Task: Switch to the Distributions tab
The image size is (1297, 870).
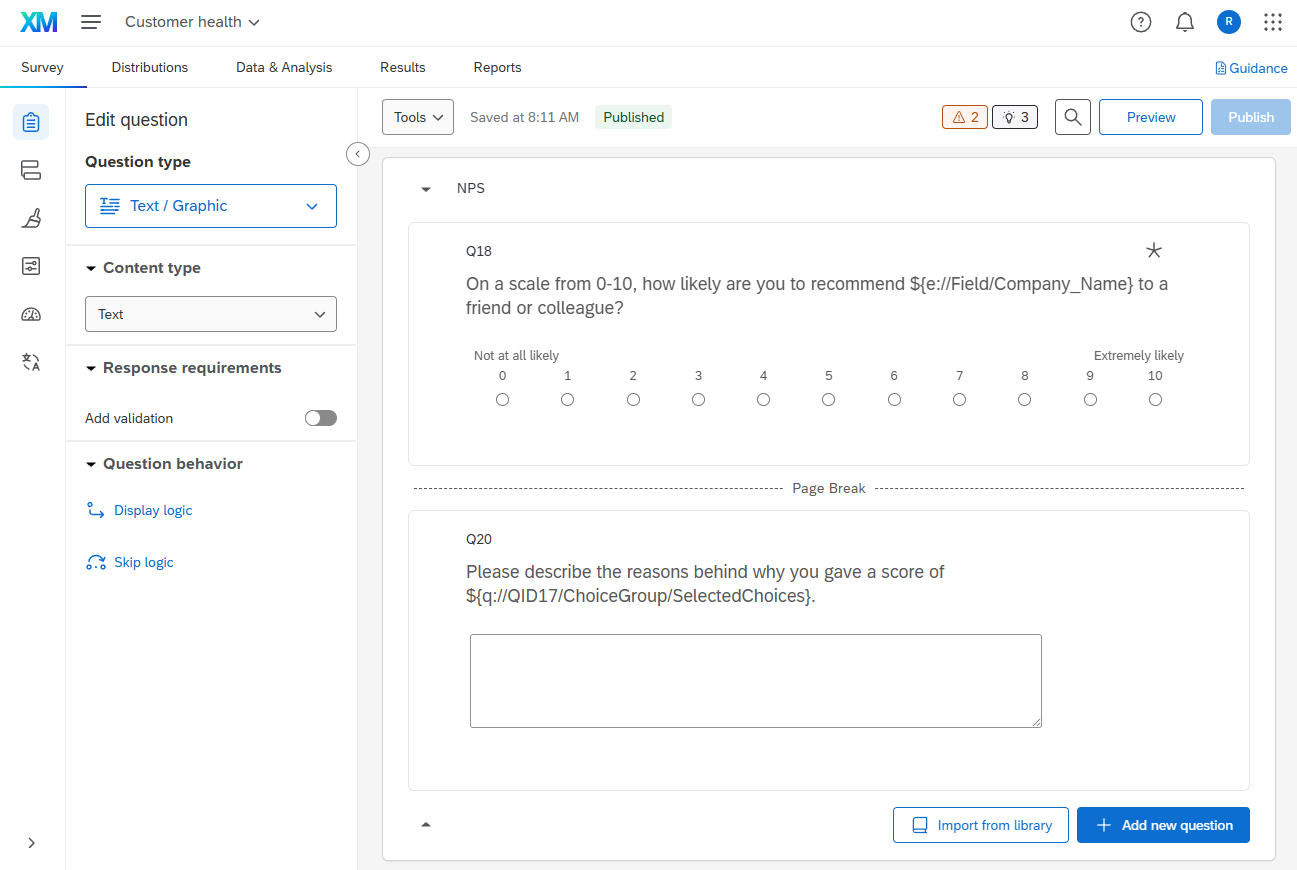Action: click(x=150, y=68)
